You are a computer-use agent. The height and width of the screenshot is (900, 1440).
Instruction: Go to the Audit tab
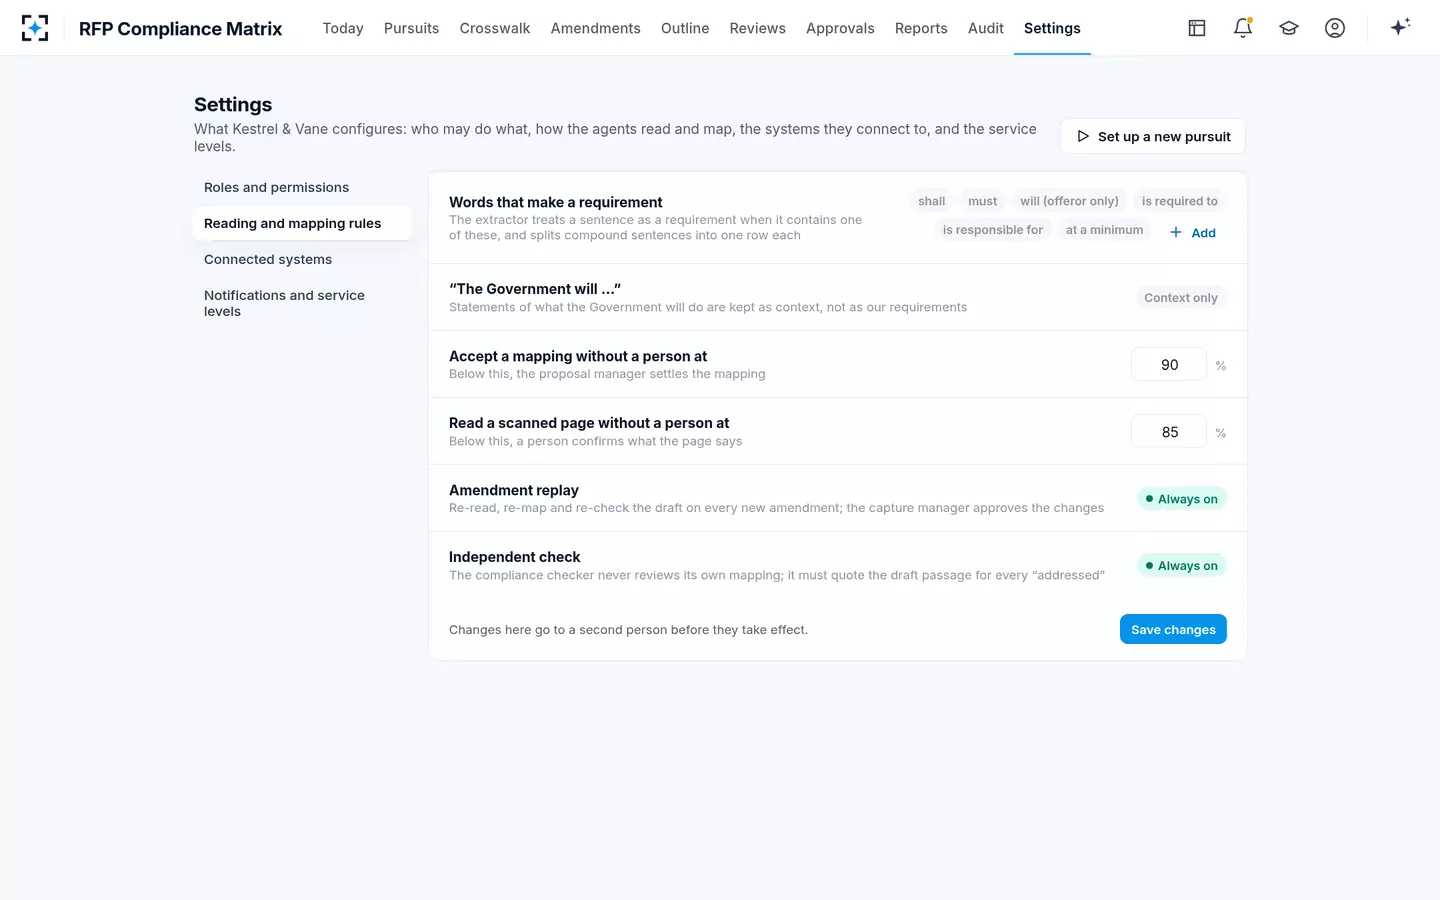(986, 28)
